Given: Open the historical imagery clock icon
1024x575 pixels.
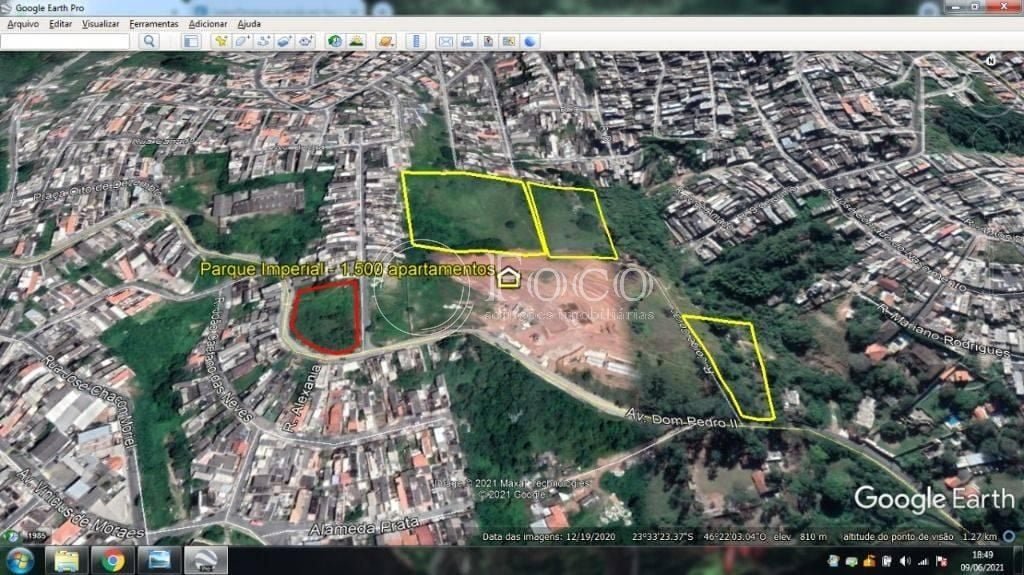Looking at the screenshot, I should (335, 41).
